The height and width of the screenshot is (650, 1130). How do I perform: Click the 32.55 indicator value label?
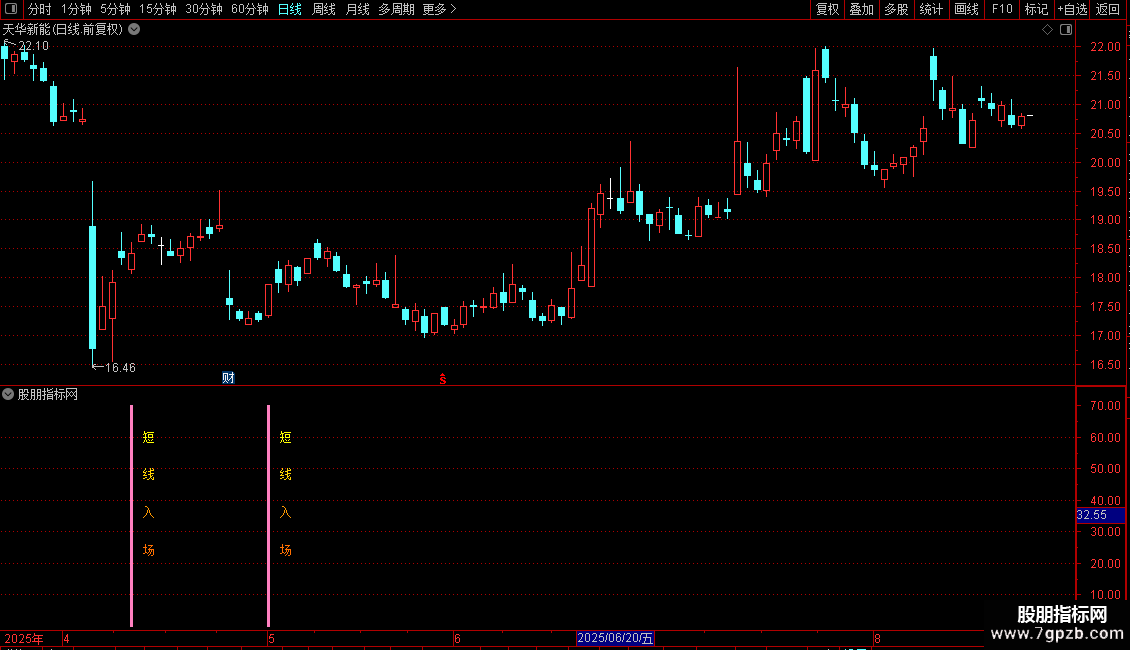point(1100,515)
